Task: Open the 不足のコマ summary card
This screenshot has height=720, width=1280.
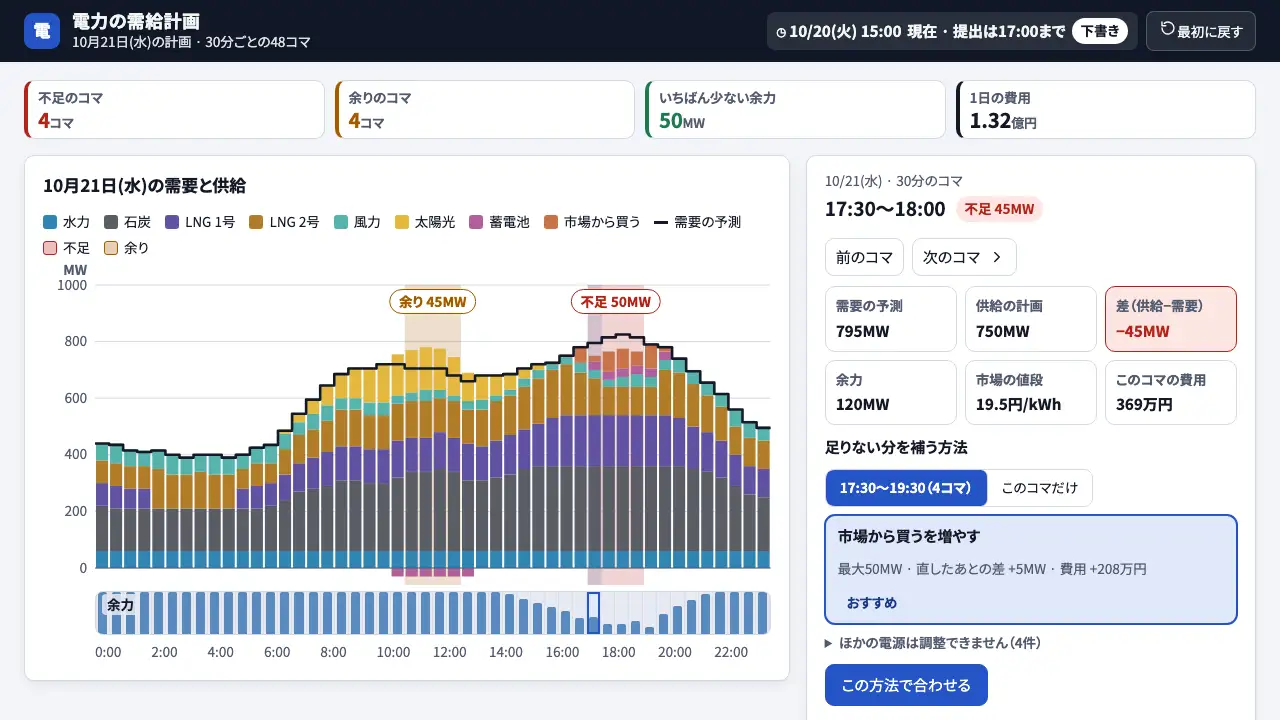Action: tap(174, 110)
